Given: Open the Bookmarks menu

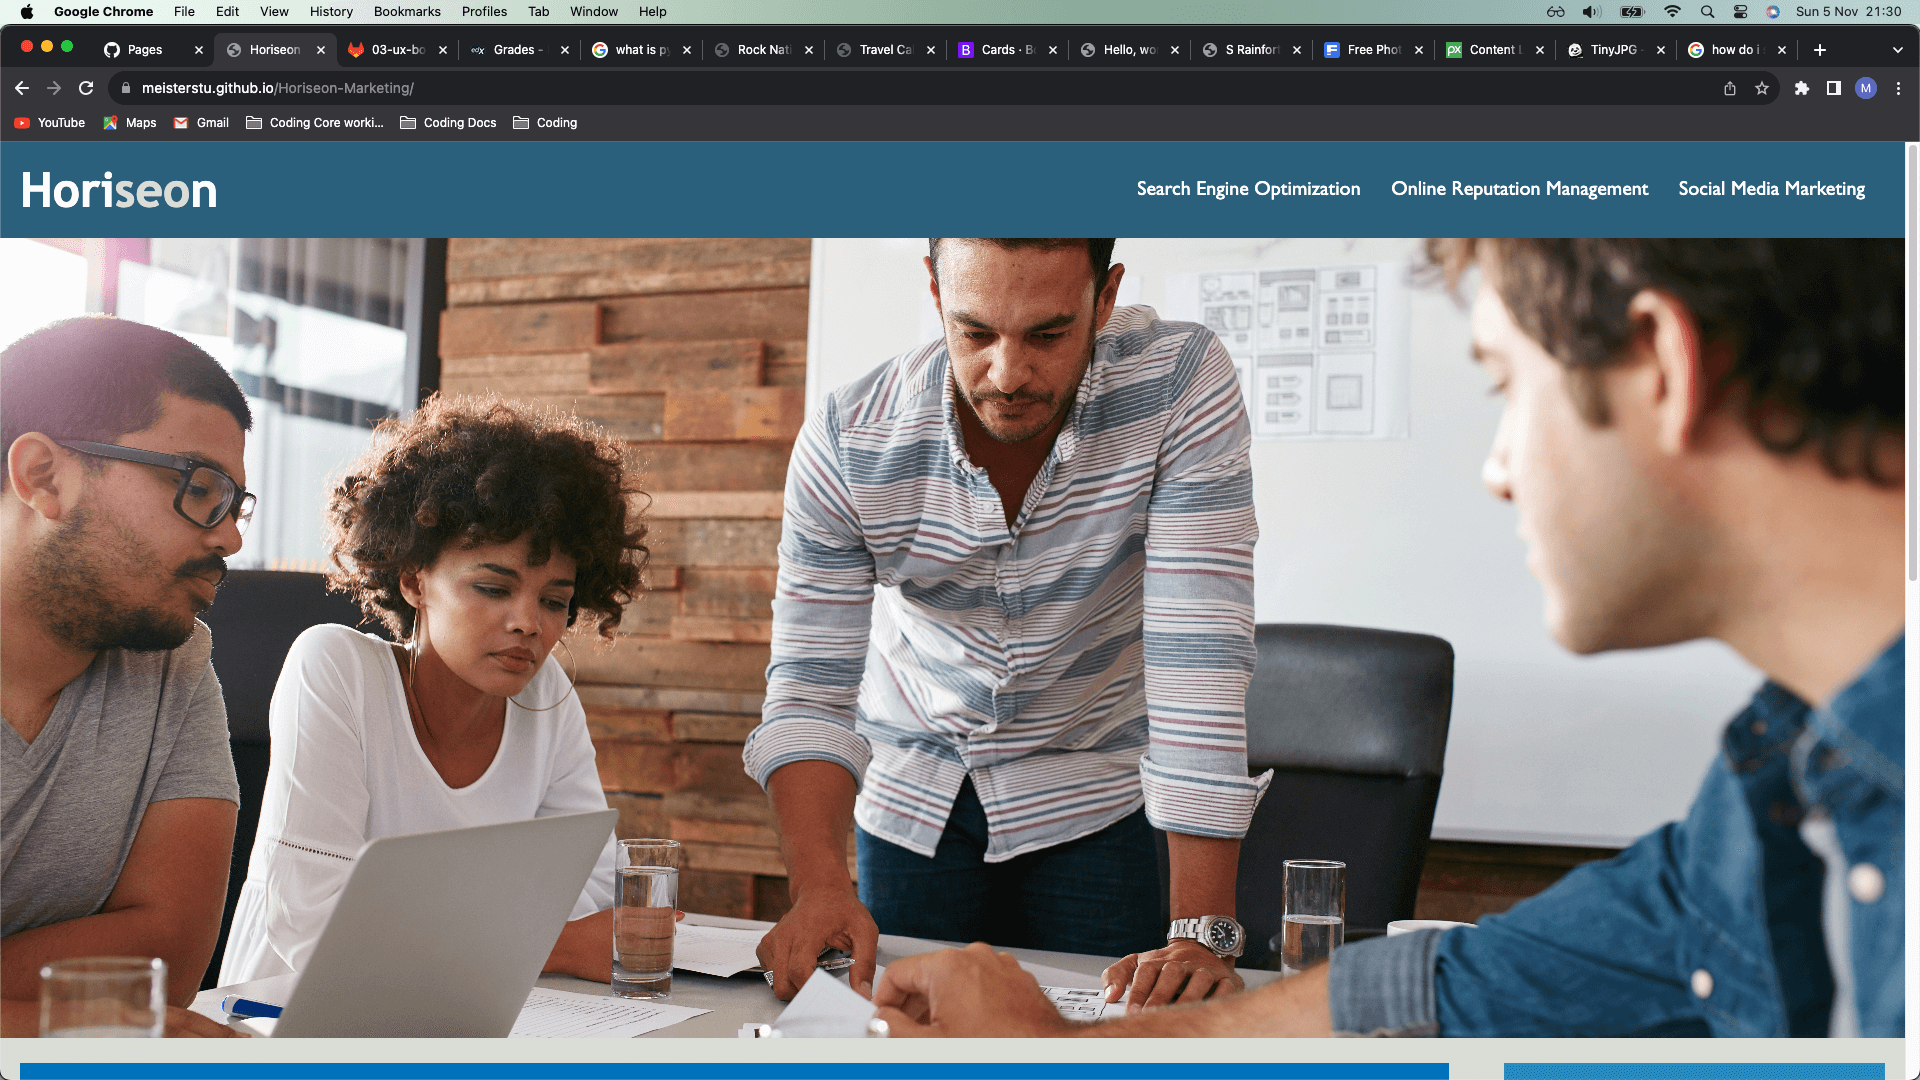Looking at the screenshot, I should click(x=407, y=12).
